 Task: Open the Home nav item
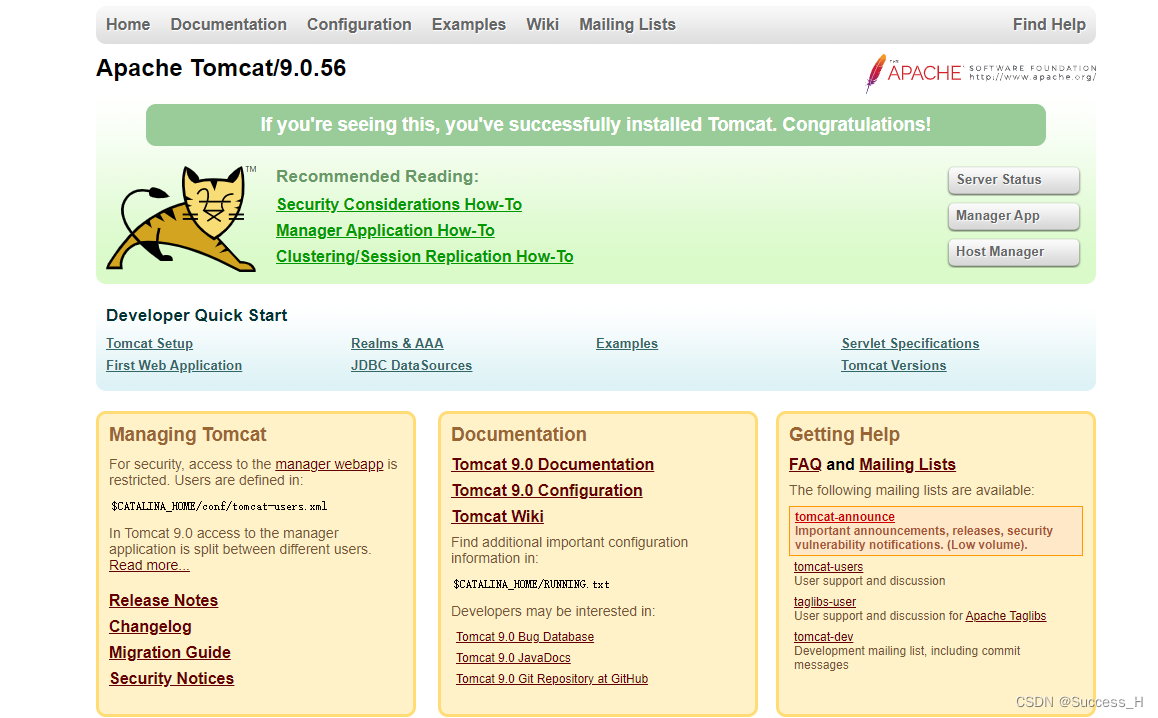pos(128,24)
